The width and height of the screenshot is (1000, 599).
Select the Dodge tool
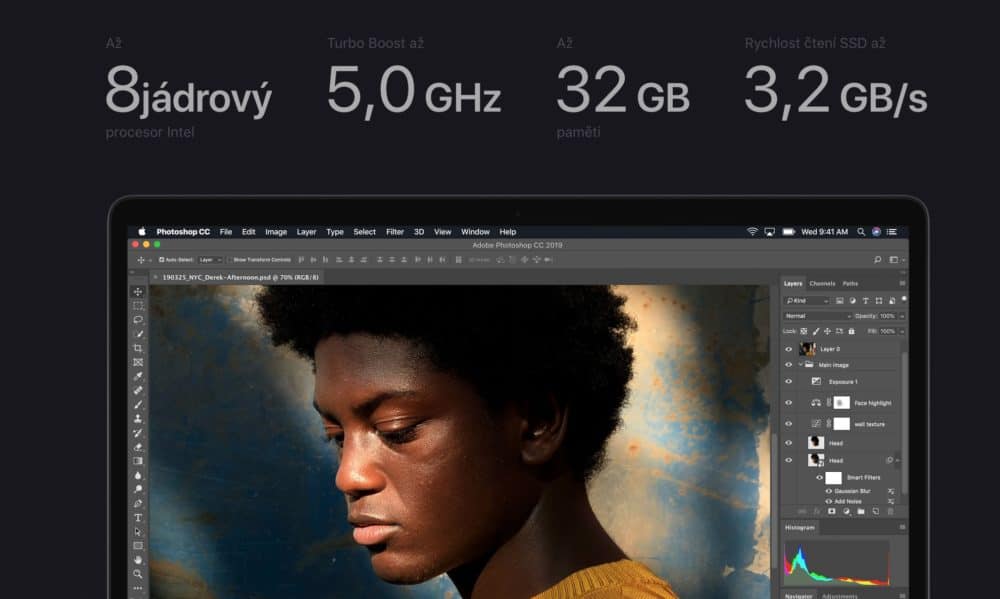(138, 489)
